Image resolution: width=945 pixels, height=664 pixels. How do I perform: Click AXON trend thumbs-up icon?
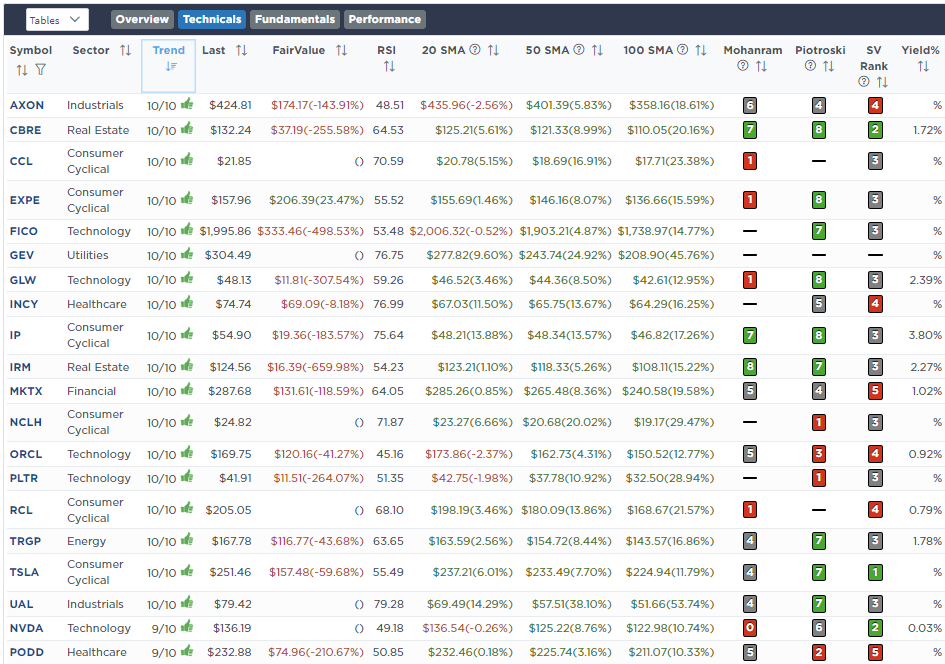187,104
